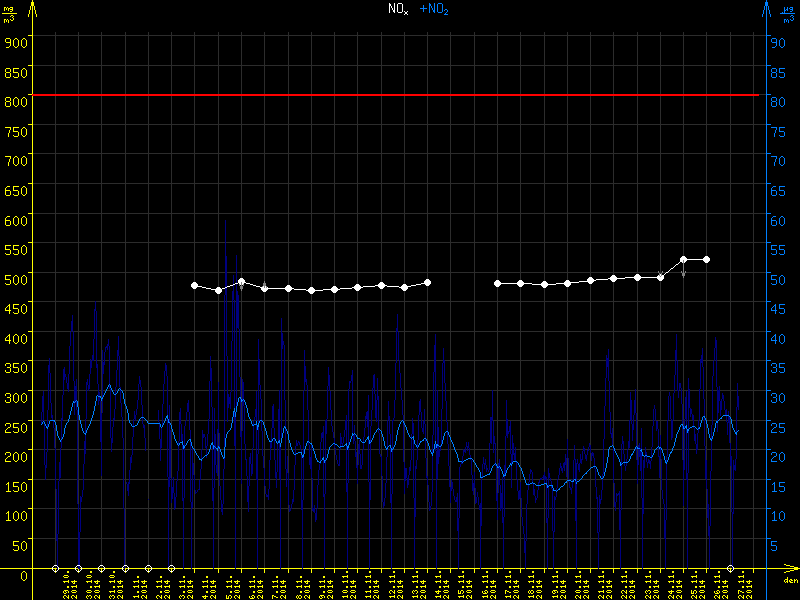Click the first yellow circle marker on x-axis
Screen dimensions: 800x600
point(55,568)
